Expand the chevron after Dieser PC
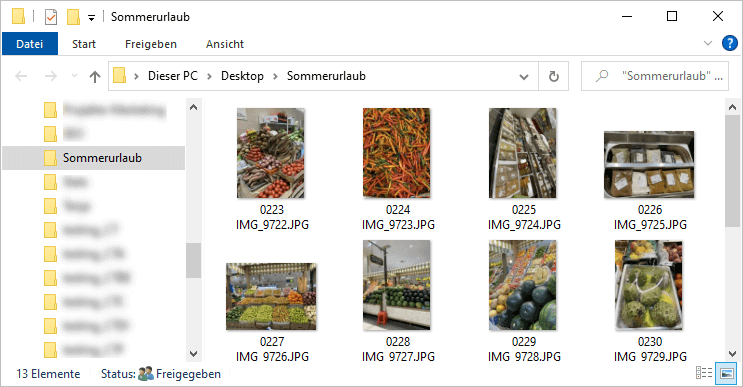This screenshot has height=387, width=743. [x=209, y=76]
